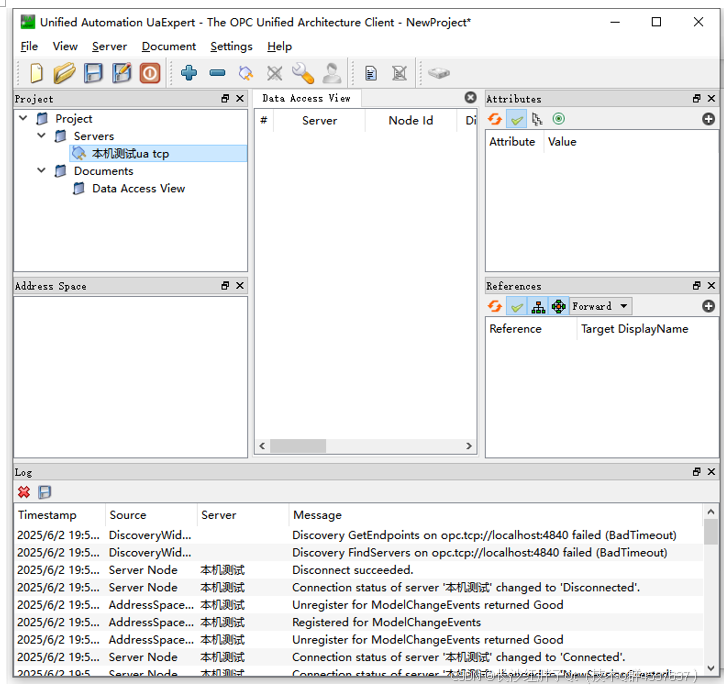The height and width of the screenshot is (689, 724).
Task: Select the 'Disconnect succeeded.' log entry
Action: click(x=359, y=570)
